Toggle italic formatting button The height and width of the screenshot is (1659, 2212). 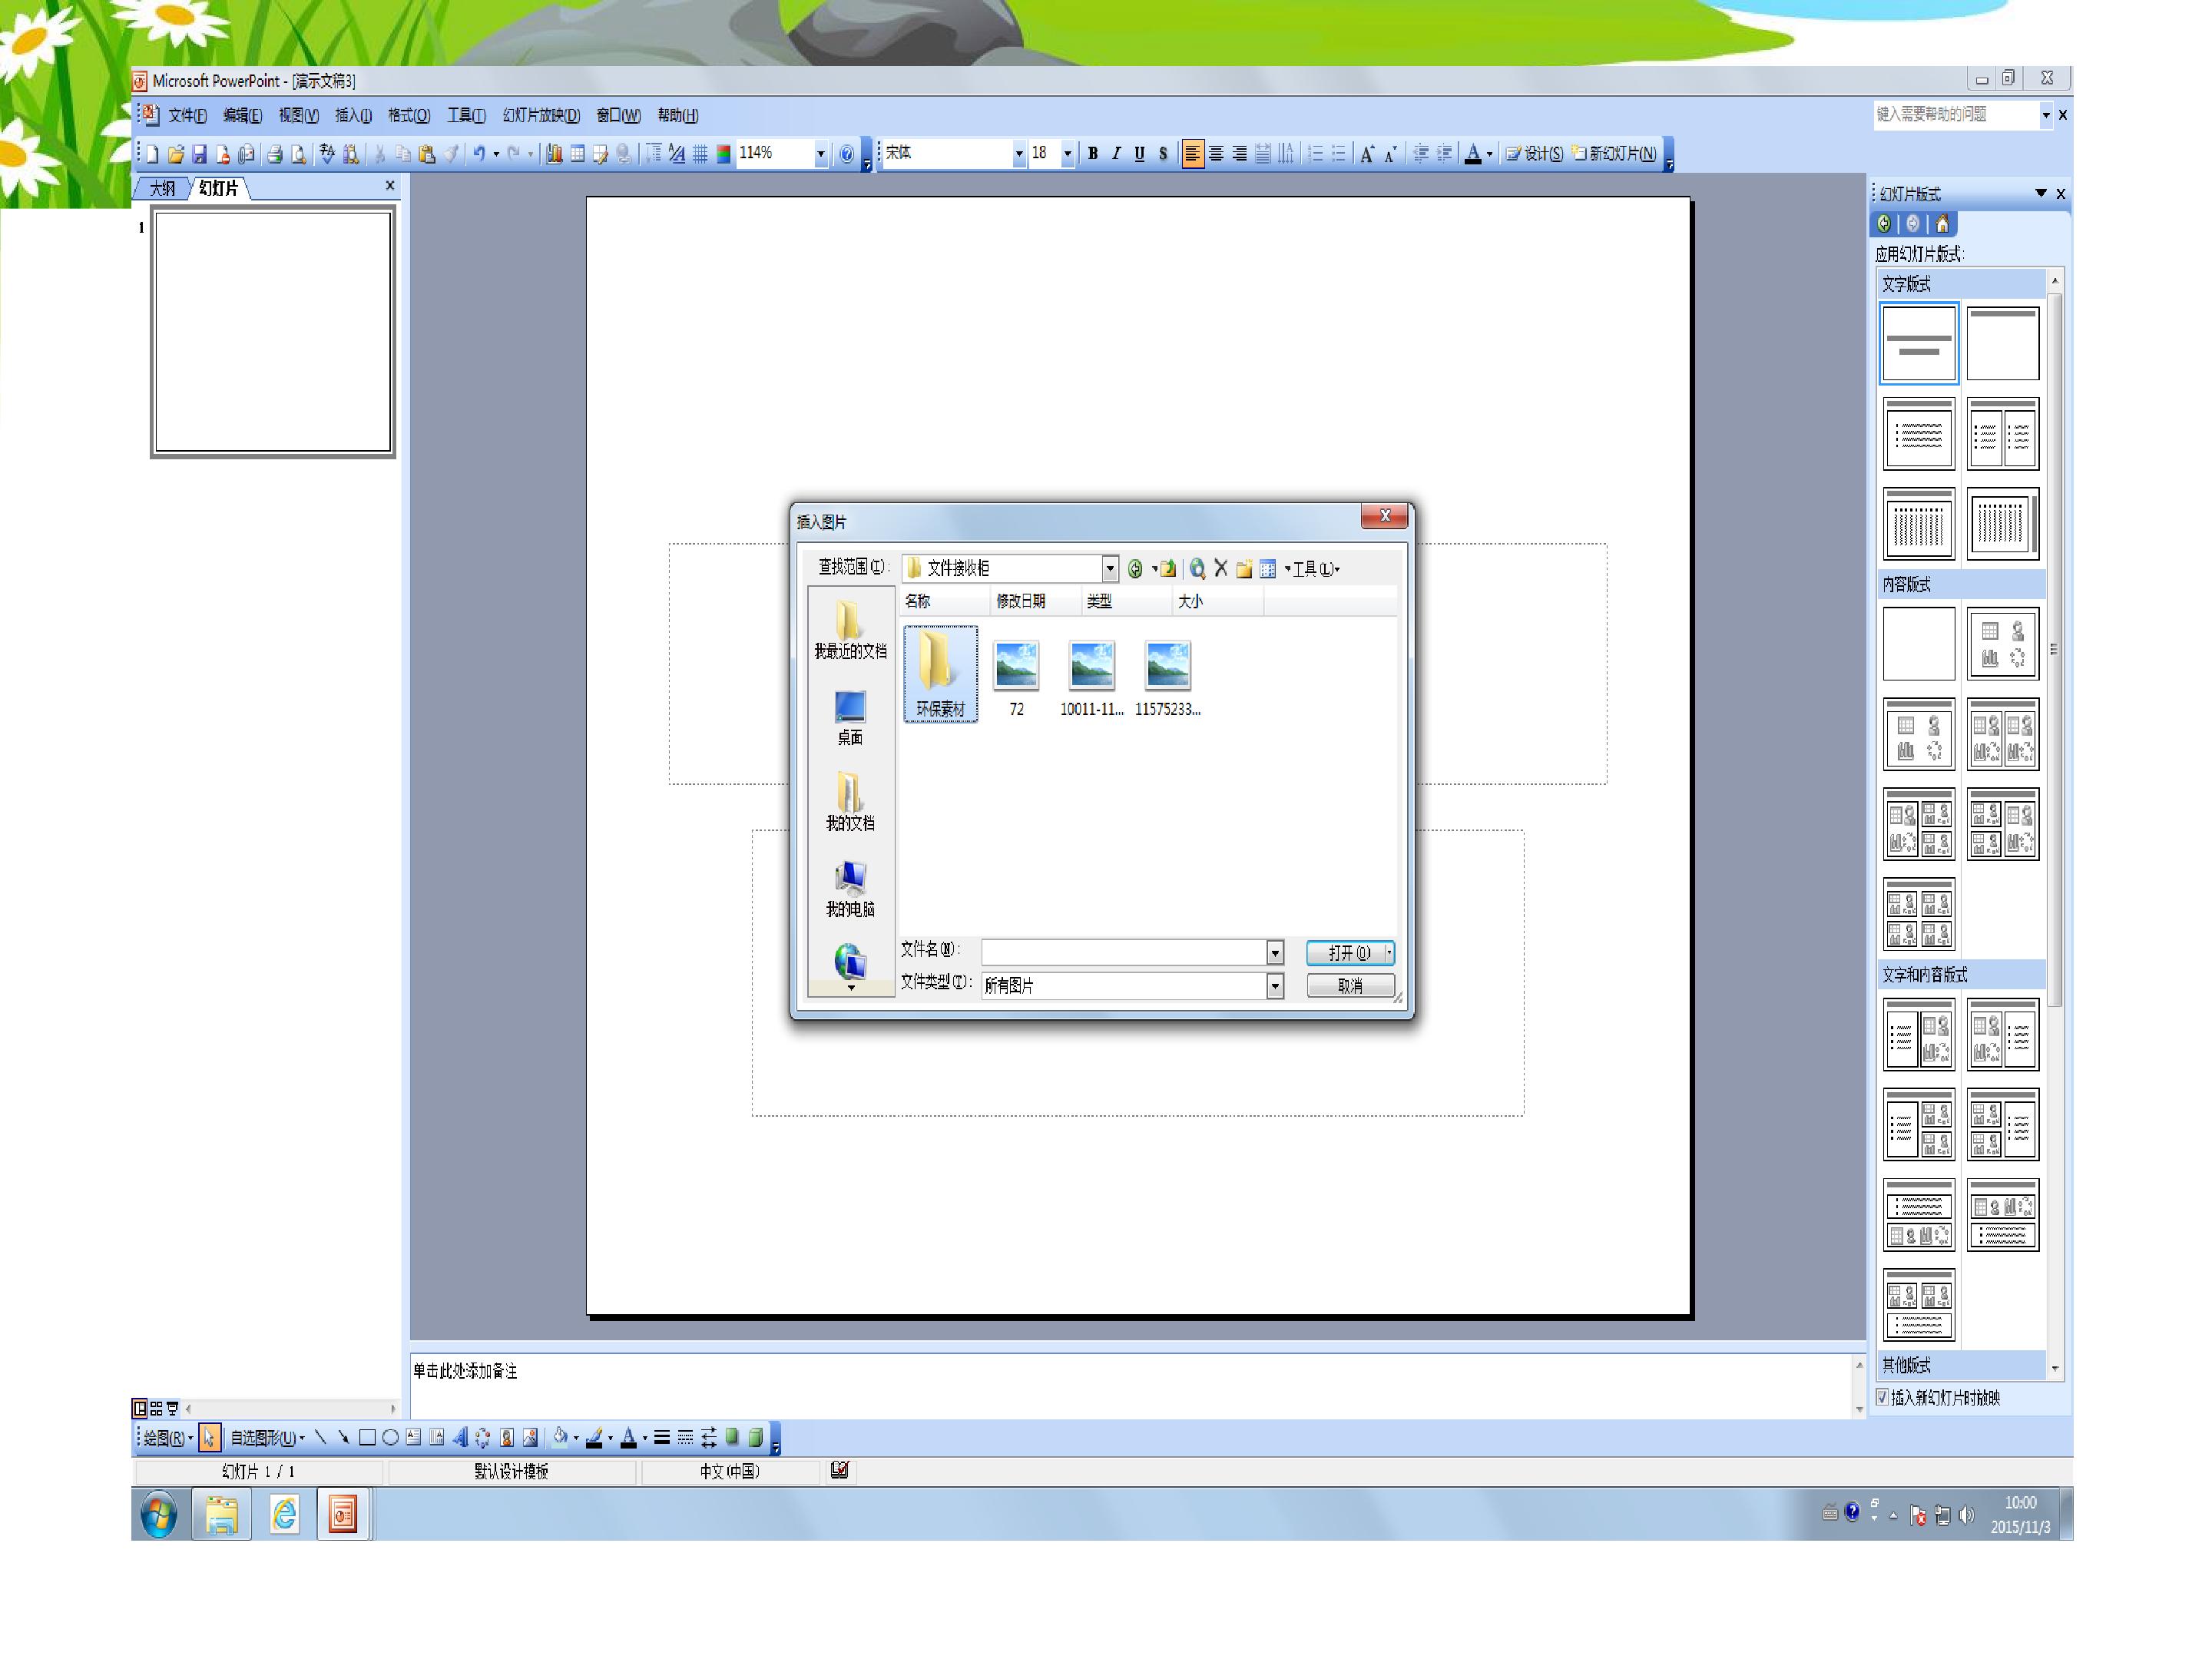tap(1116, 154)
